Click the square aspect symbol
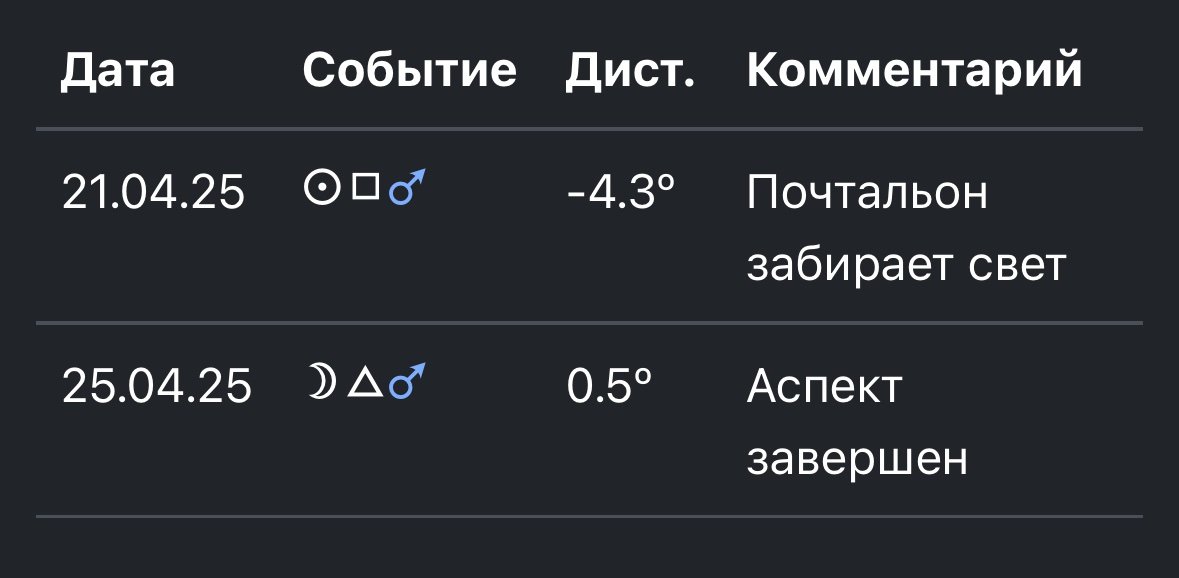This screenshot has height=578, width=1179. (x=365, y=186)
